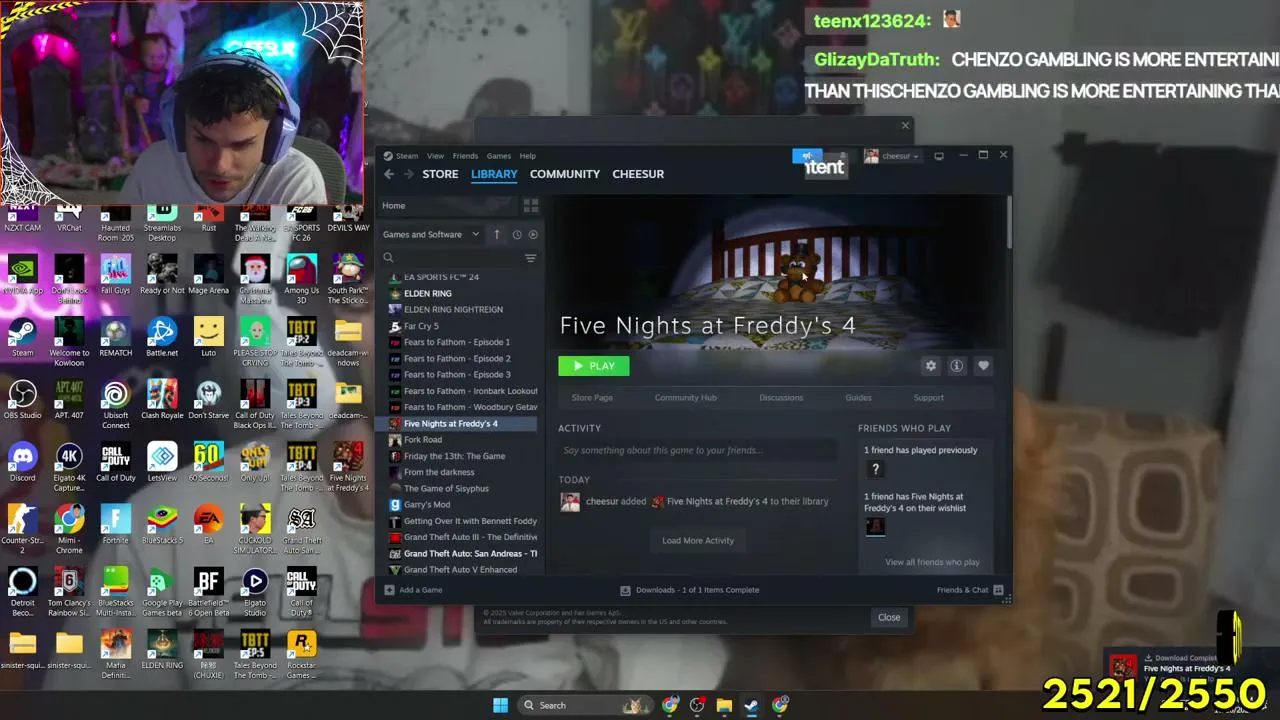The image size is (1280, 720).
Task: Click Add a Game in Steam footer
Action: pyautogui.click(x=414, y=590)
